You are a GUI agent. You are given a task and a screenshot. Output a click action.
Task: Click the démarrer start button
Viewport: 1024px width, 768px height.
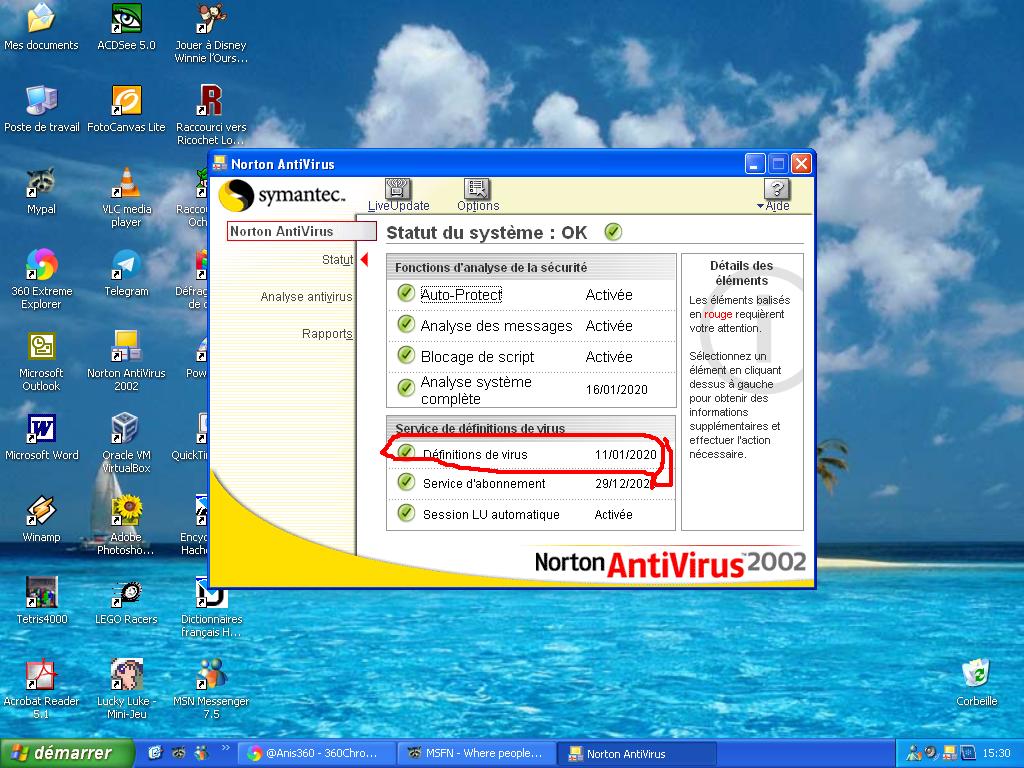coord(67,753)
